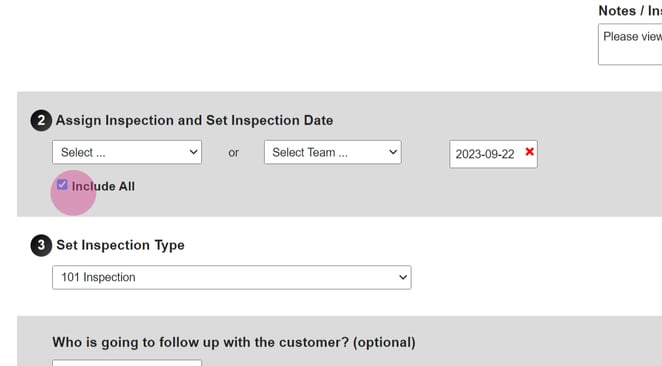Click the black step 3 number badge

(41, 245)
